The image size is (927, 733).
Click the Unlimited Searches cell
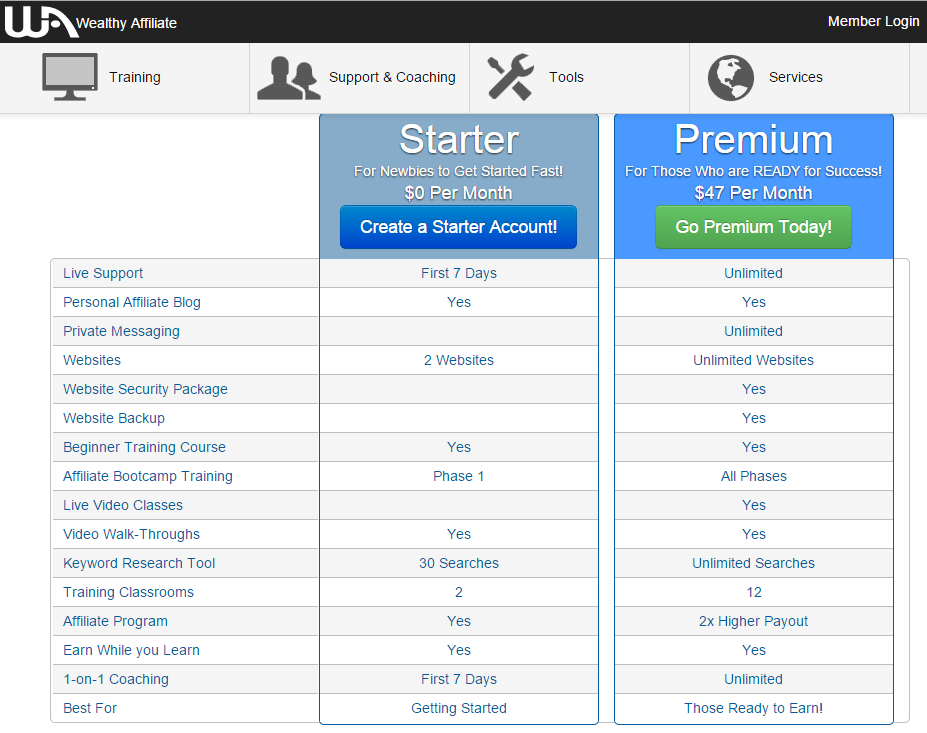point(753,563)
